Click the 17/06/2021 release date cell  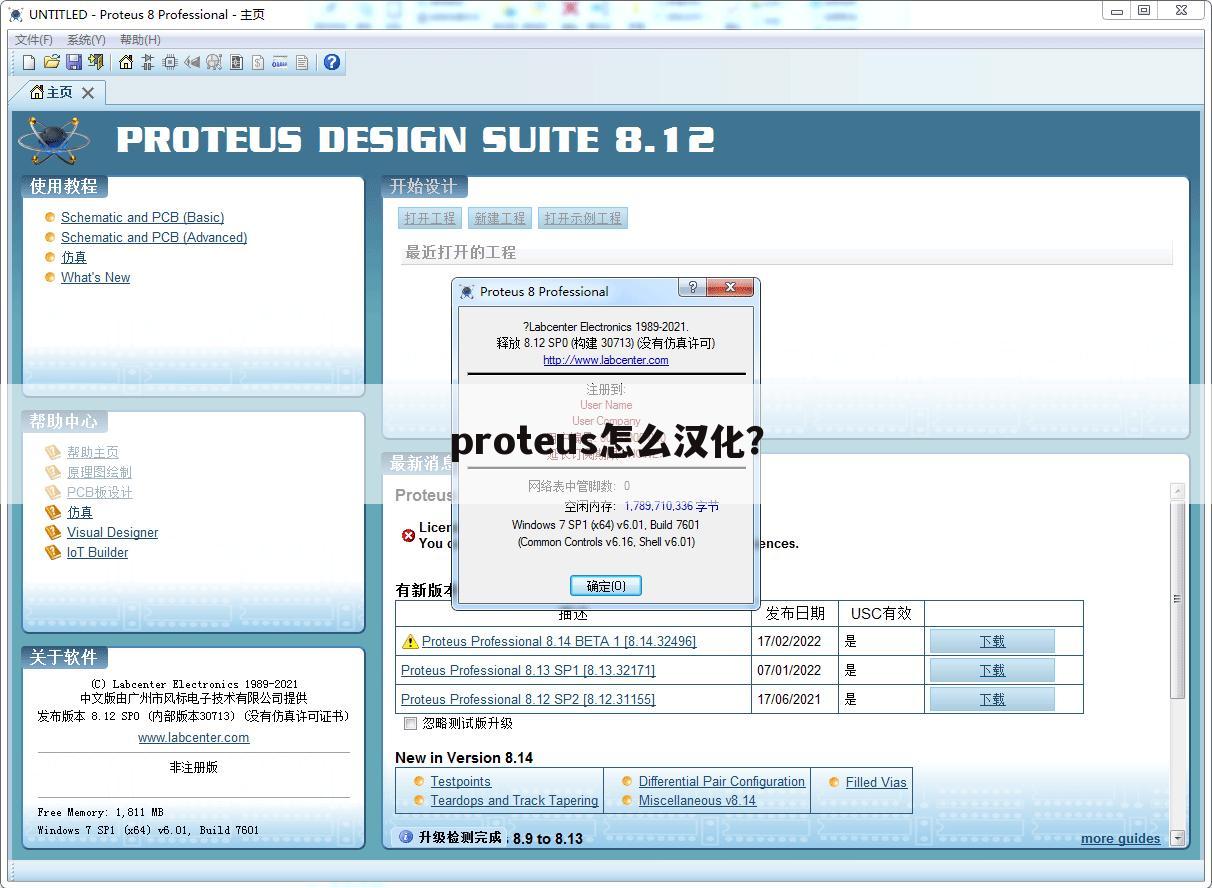[x=795, y=699]
